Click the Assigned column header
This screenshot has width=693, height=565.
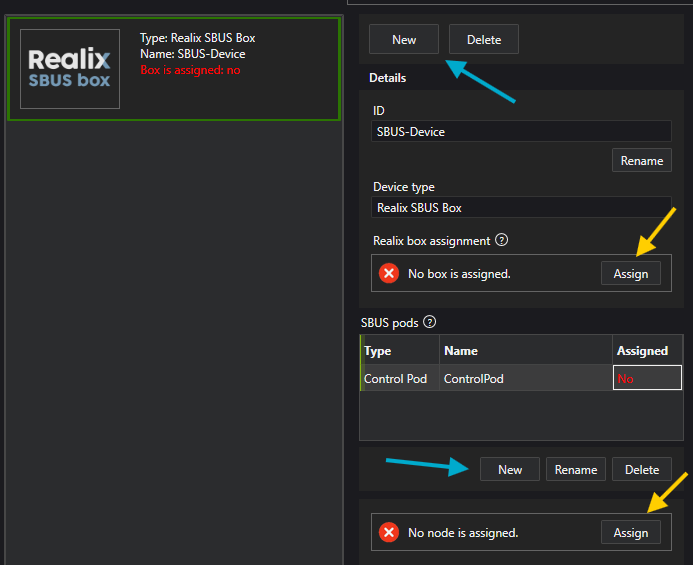[647, 350]
